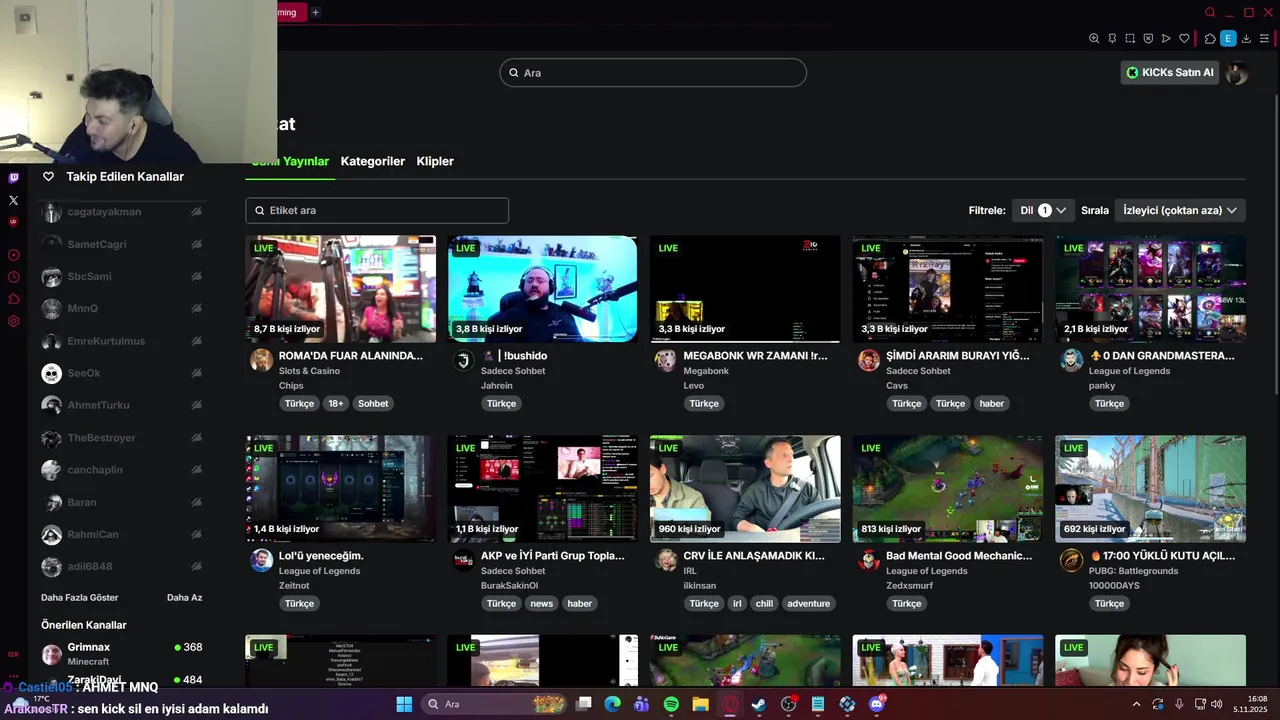Open Discord from the taskbar
This screenshot has height=720, width=1280.
tap(878, 704)
